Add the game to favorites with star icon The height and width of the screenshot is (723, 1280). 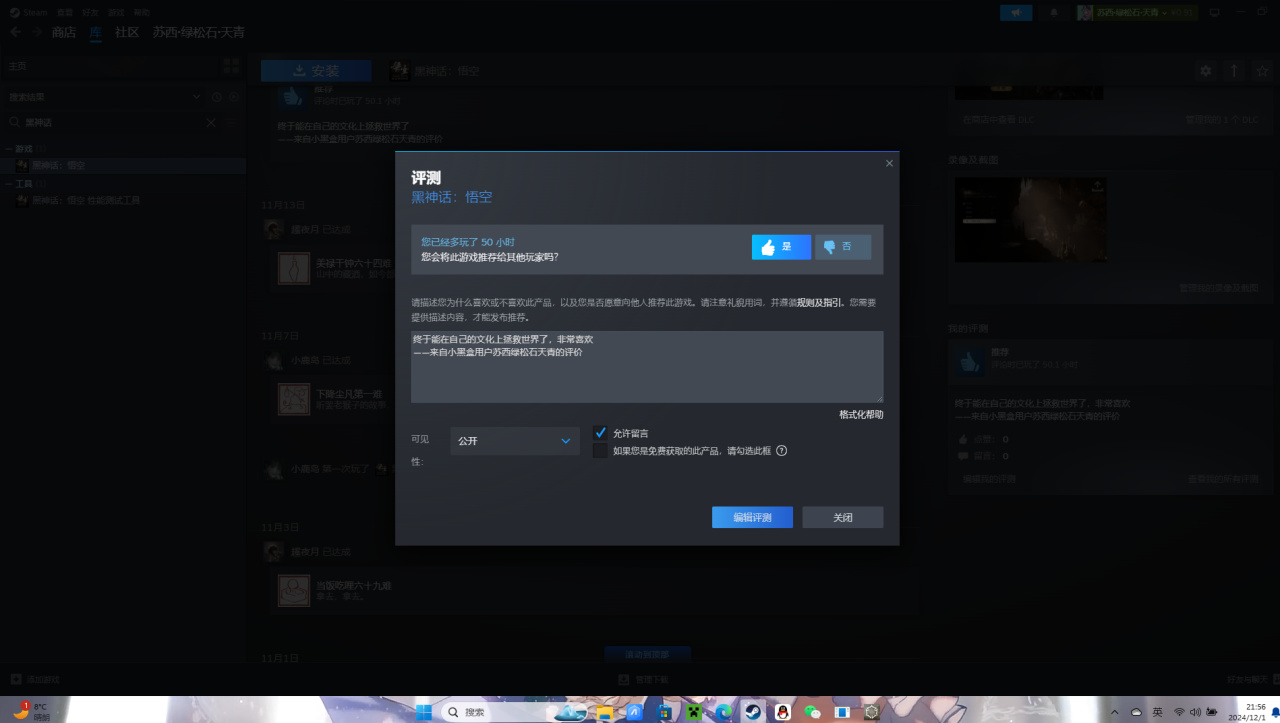coord(1262,71)
